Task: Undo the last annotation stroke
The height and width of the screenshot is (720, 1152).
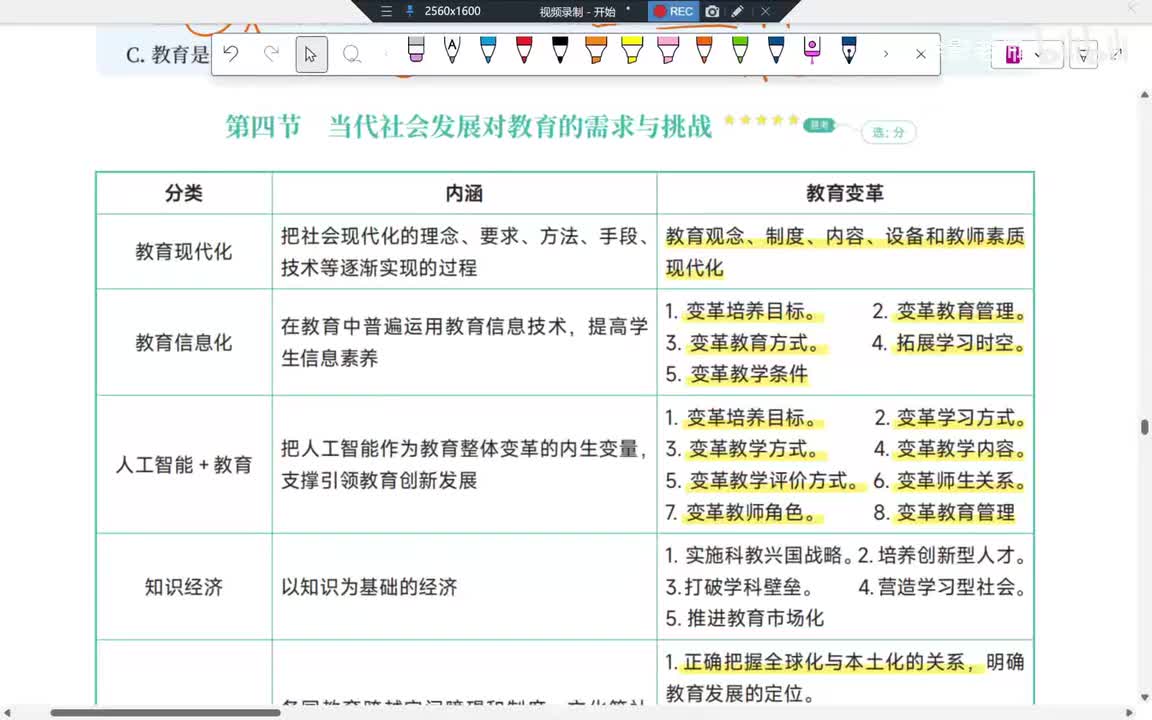Action: click(x=231, y=54)
